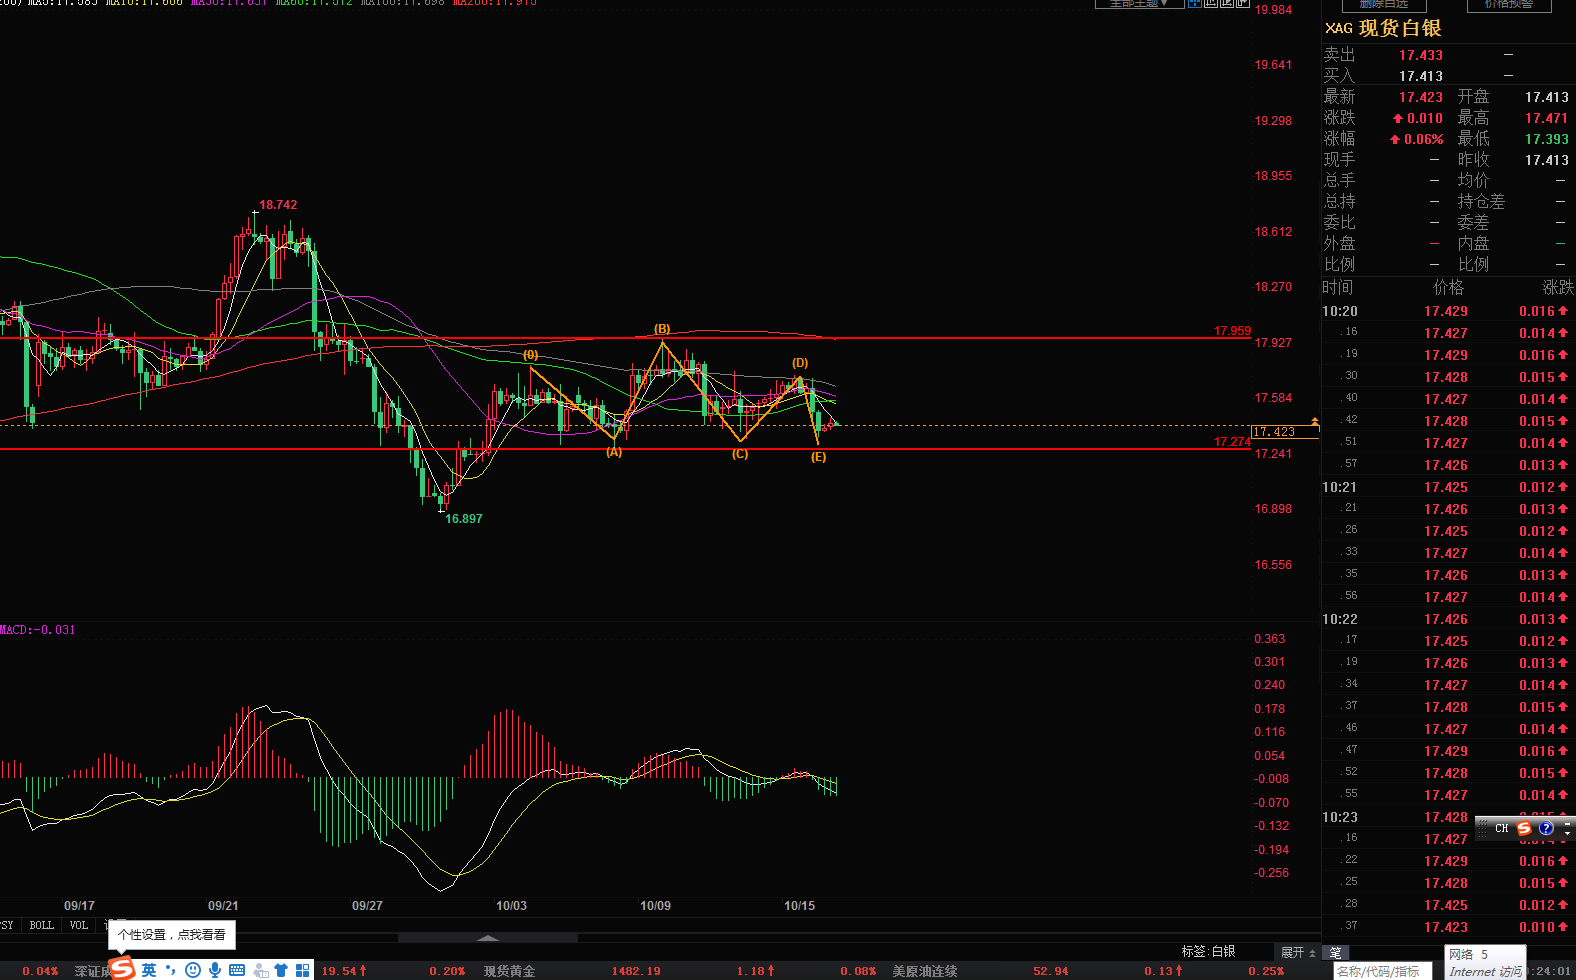Click the 网络 5 Internet 访问 popup
This screenshot has width=1576, height=980.
(1485, 962)
